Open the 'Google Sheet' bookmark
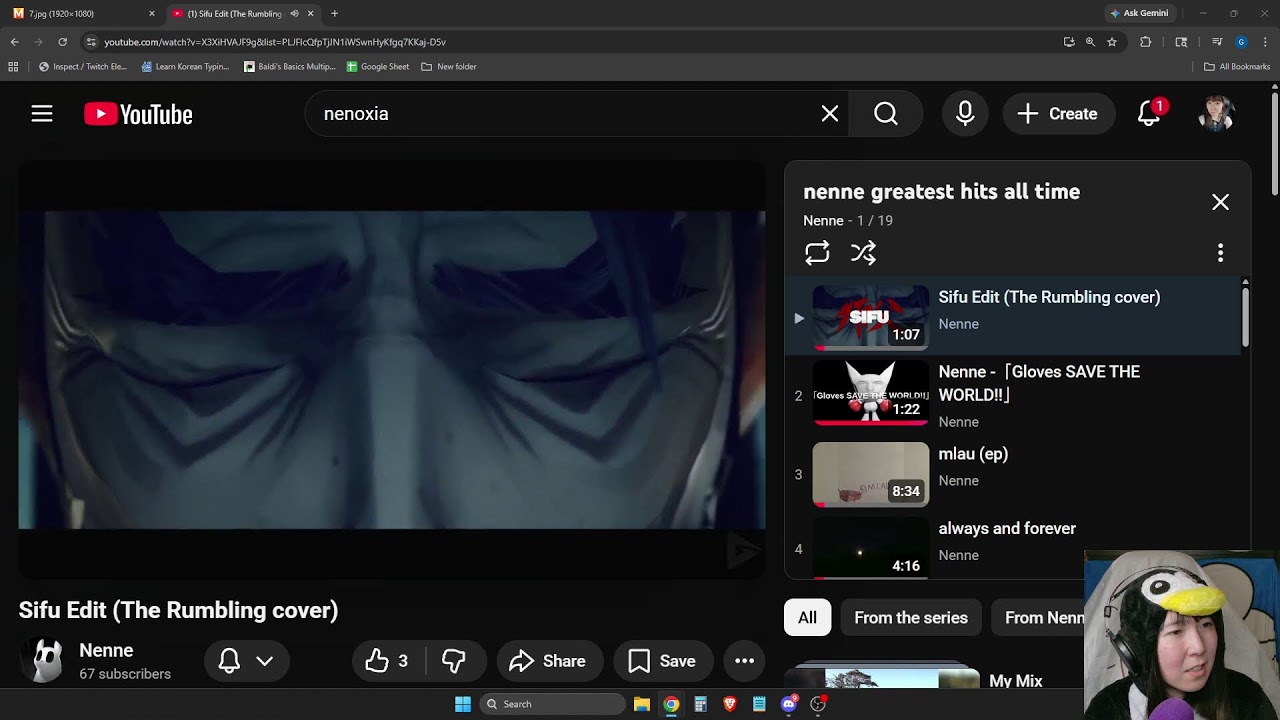Screen dimensions: 1280x720 [378, 67]
